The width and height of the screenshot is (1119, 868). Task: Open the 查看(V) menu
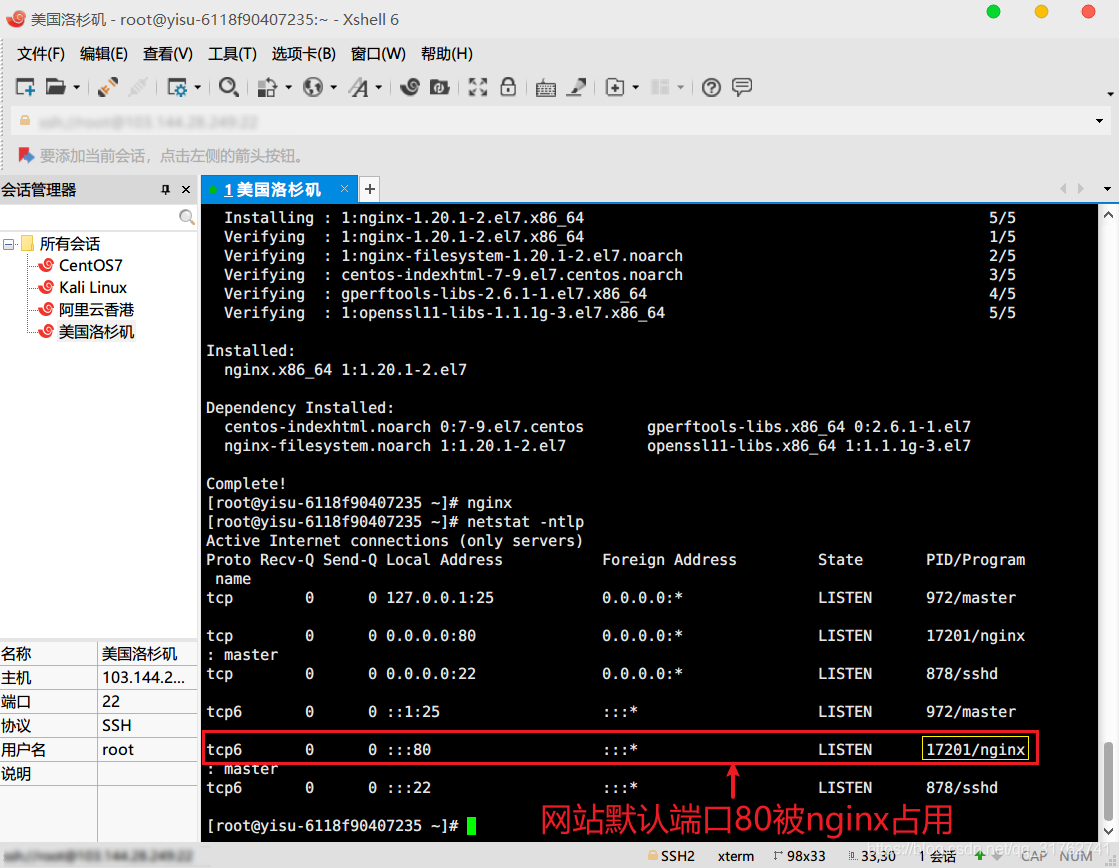(168, 54)
